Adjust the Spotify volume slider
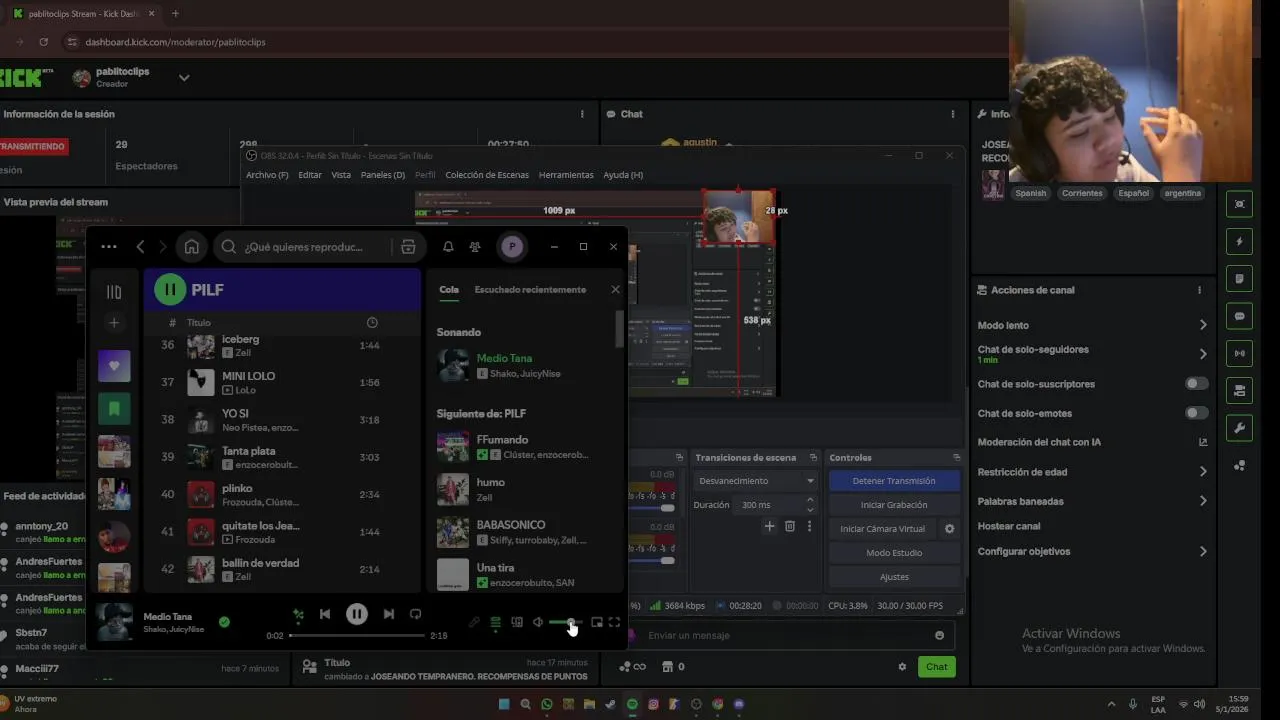The width and height of the screenshot is (1280, 720). pyautogui.click(x=565, y=622)
